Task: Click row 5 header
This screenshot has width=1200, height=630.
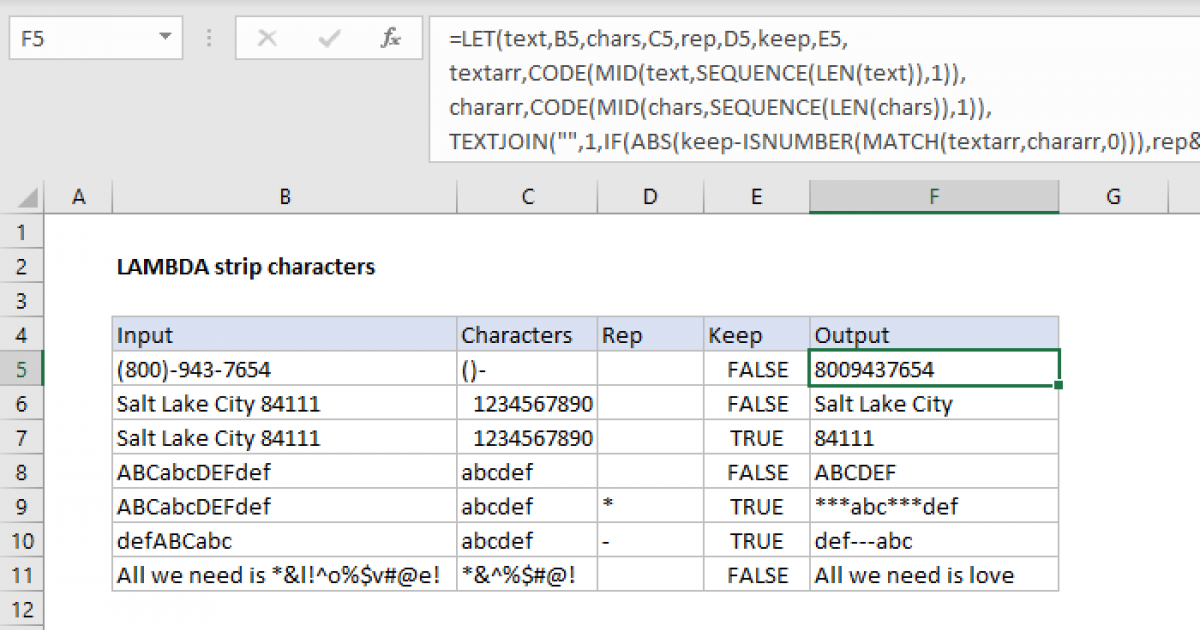Action: click(22, 368)
